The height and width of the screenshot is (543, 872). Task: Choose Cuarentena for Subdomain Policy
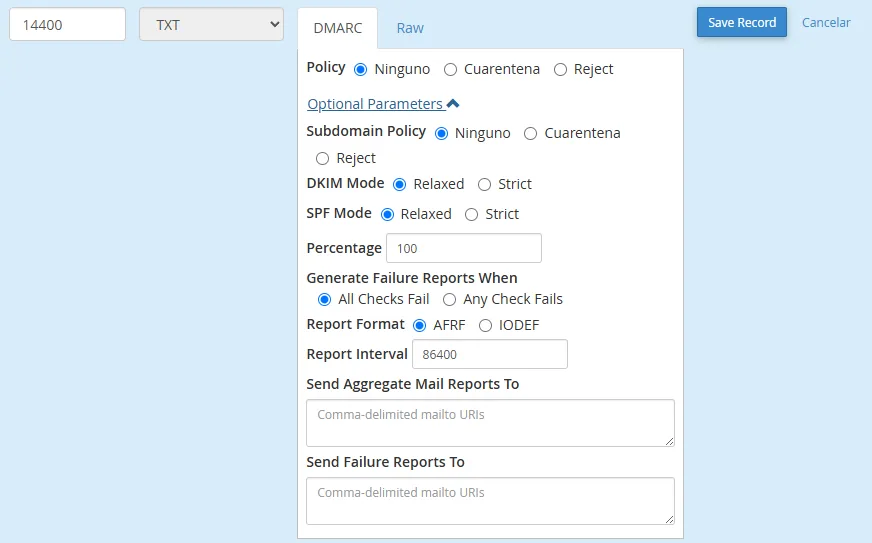531,134
